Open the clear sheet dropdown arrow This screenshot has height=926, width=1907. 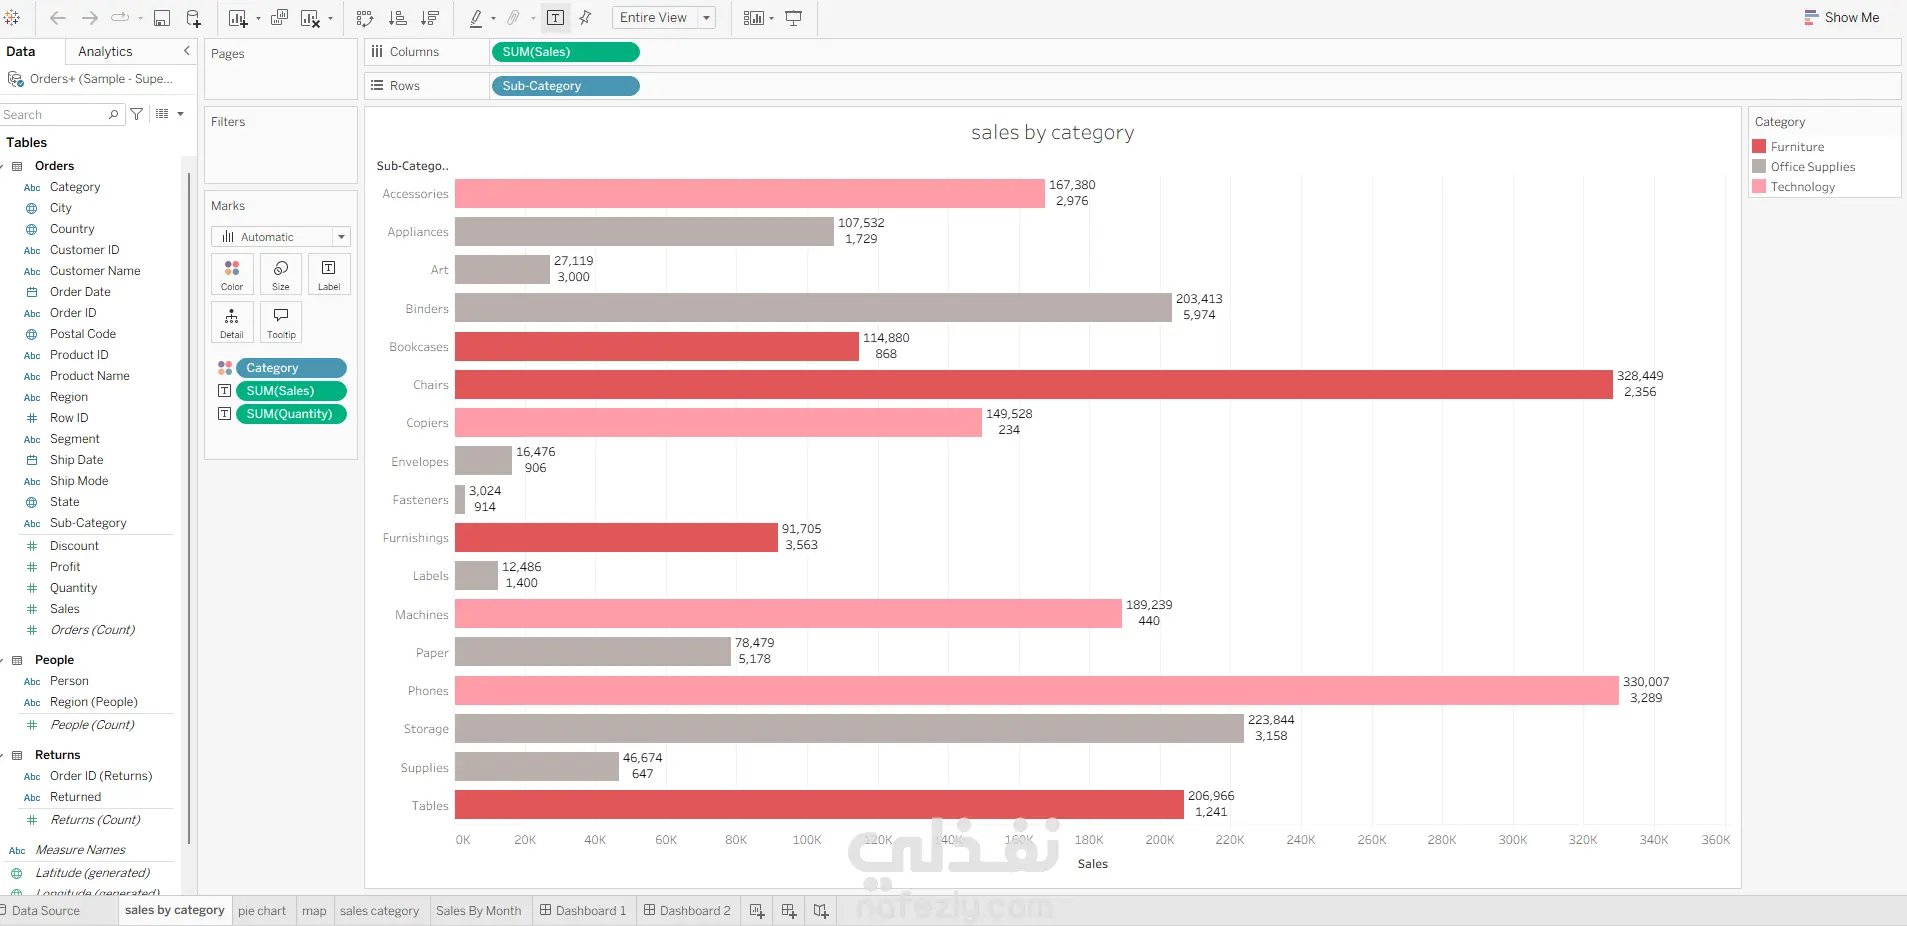[x=330, y=19]
